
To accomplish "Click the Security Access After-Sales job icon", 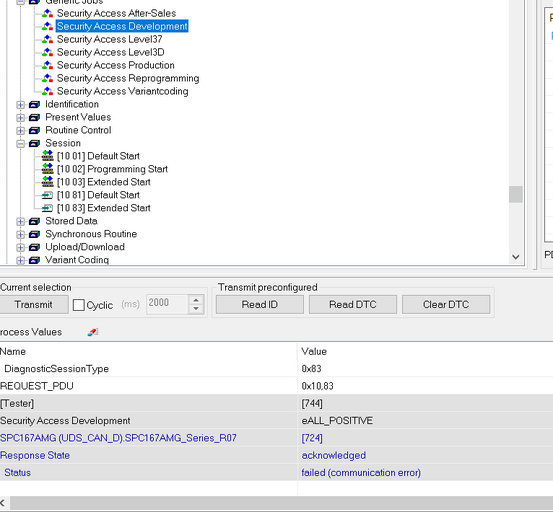I will pyautogui.click(x=47, y=14).
